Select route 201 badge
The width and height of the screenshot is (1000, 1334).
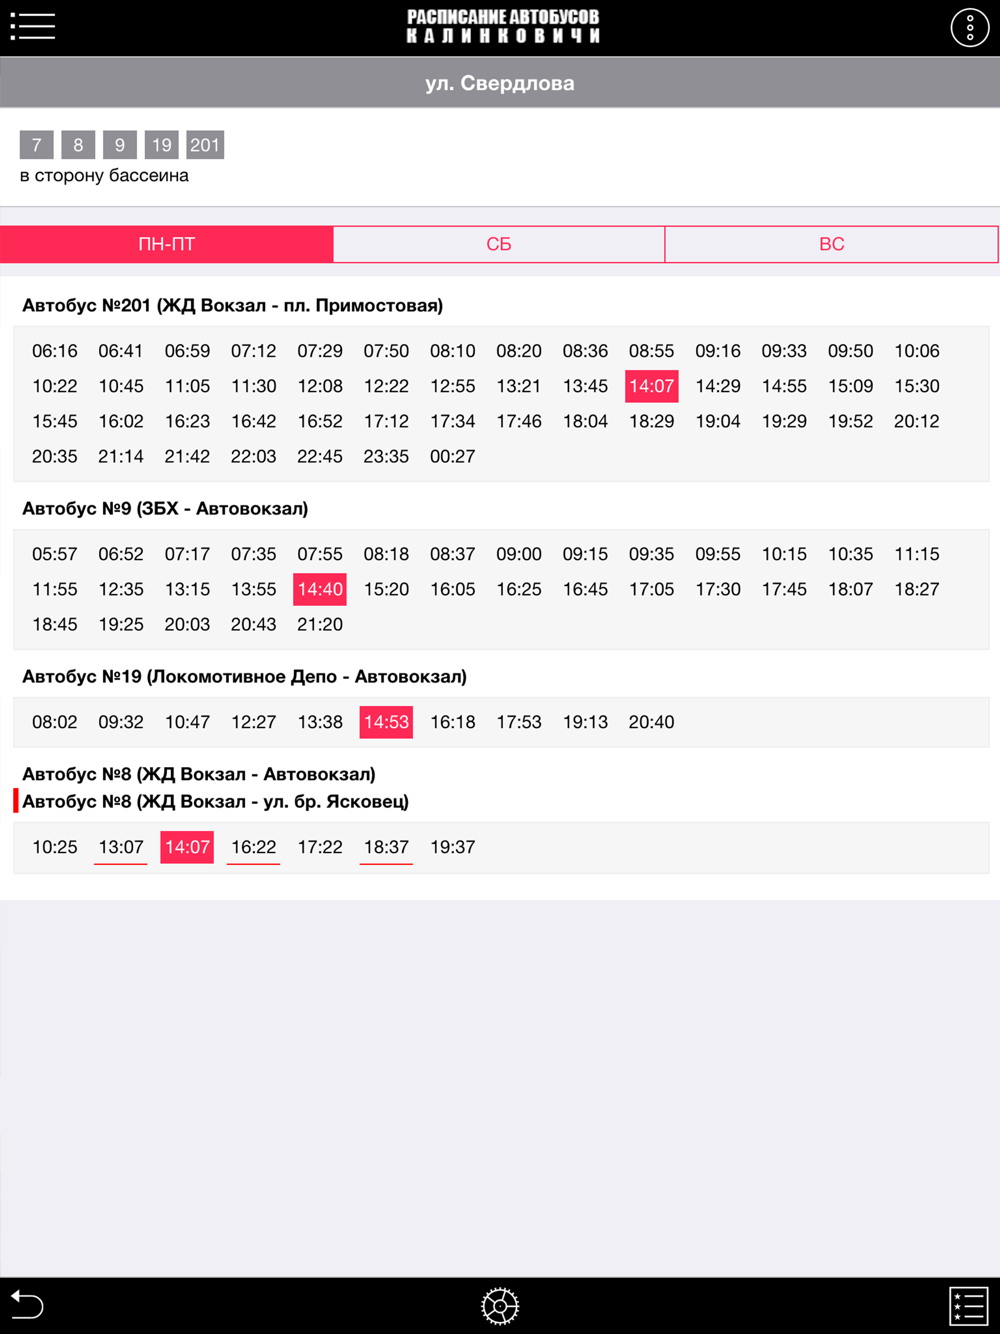click(x=205, y=145)
